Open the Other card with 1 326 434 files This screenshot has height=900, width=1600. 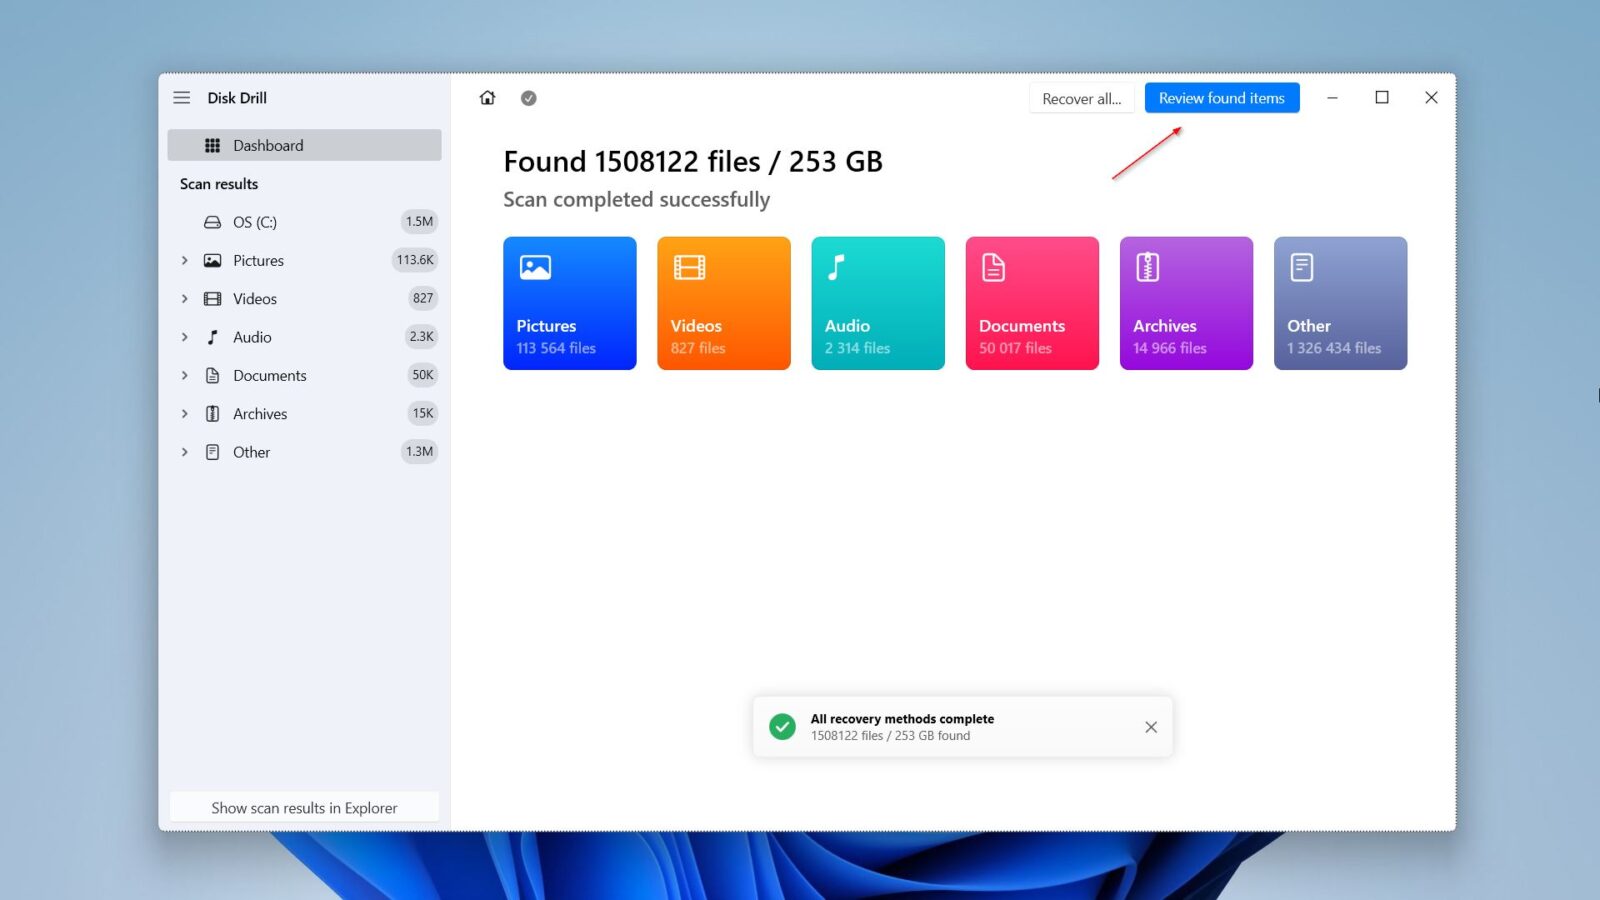click(x=1340, y=303)
